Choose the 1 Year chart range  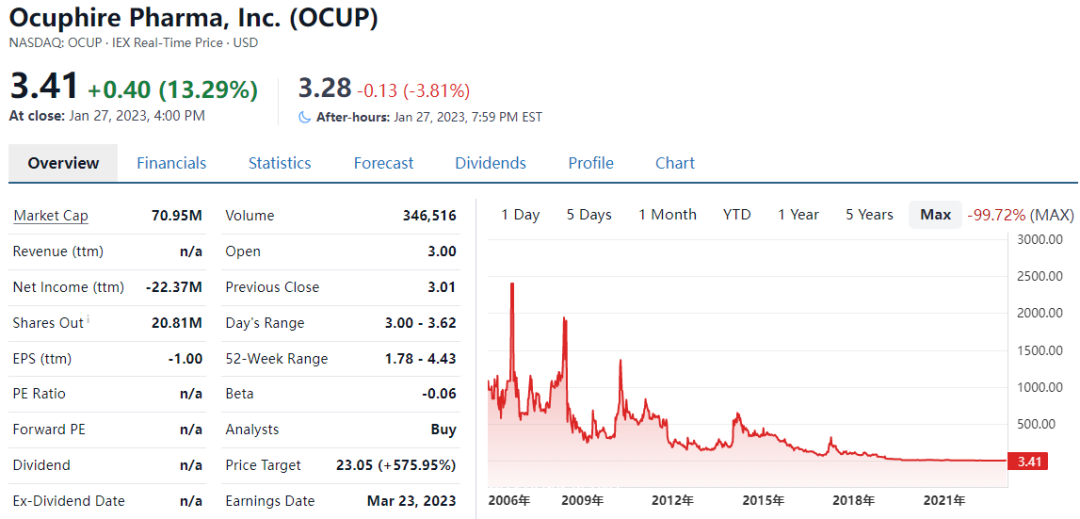pos(798,214)
